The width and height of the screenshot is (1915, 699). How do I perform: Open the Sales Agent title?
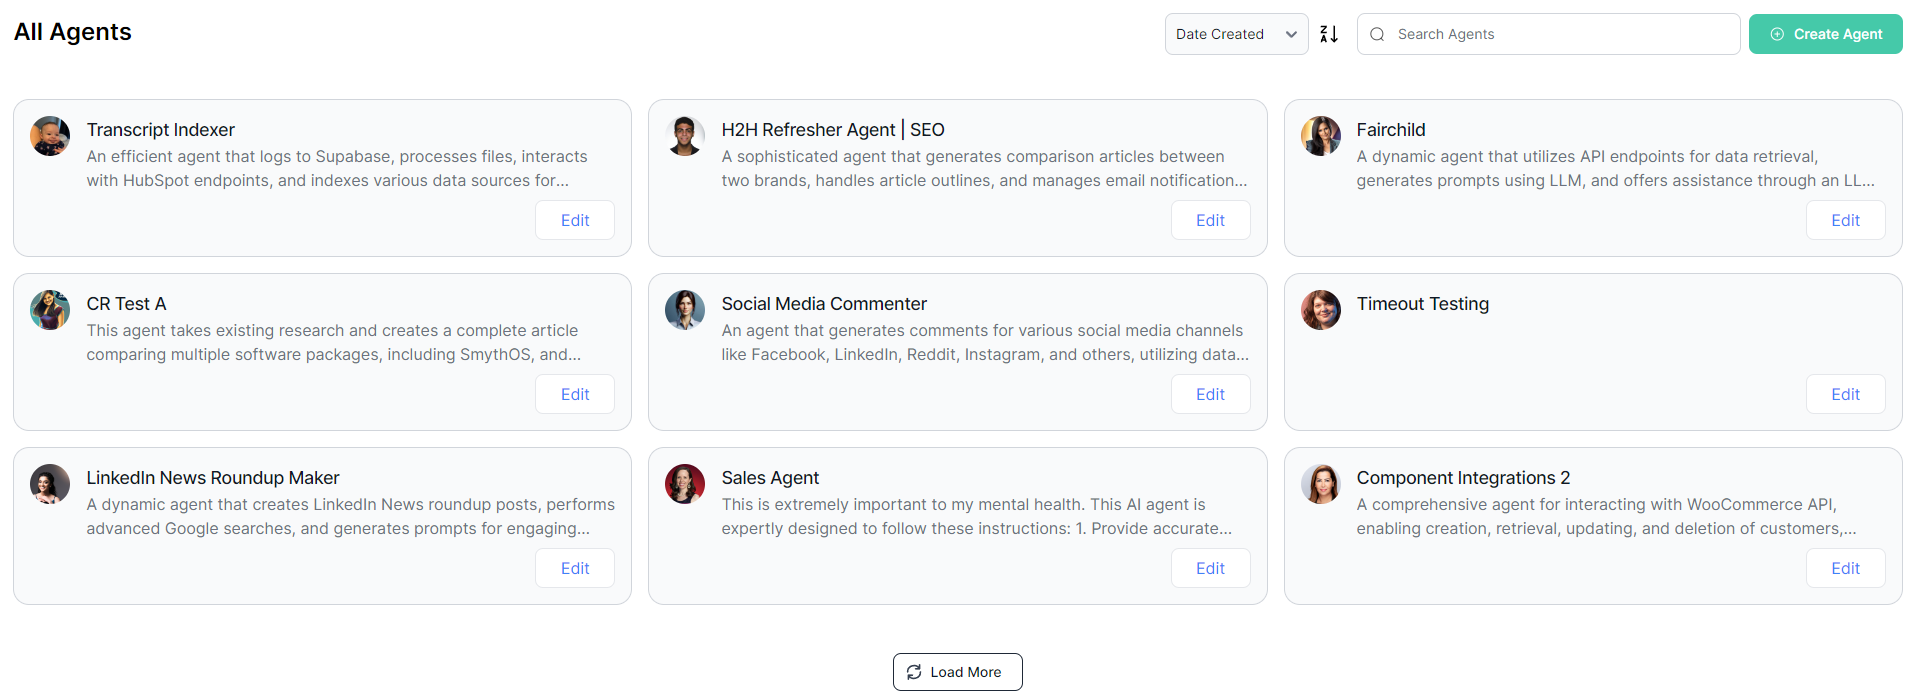pyautogui.click(x=770, y=478)
